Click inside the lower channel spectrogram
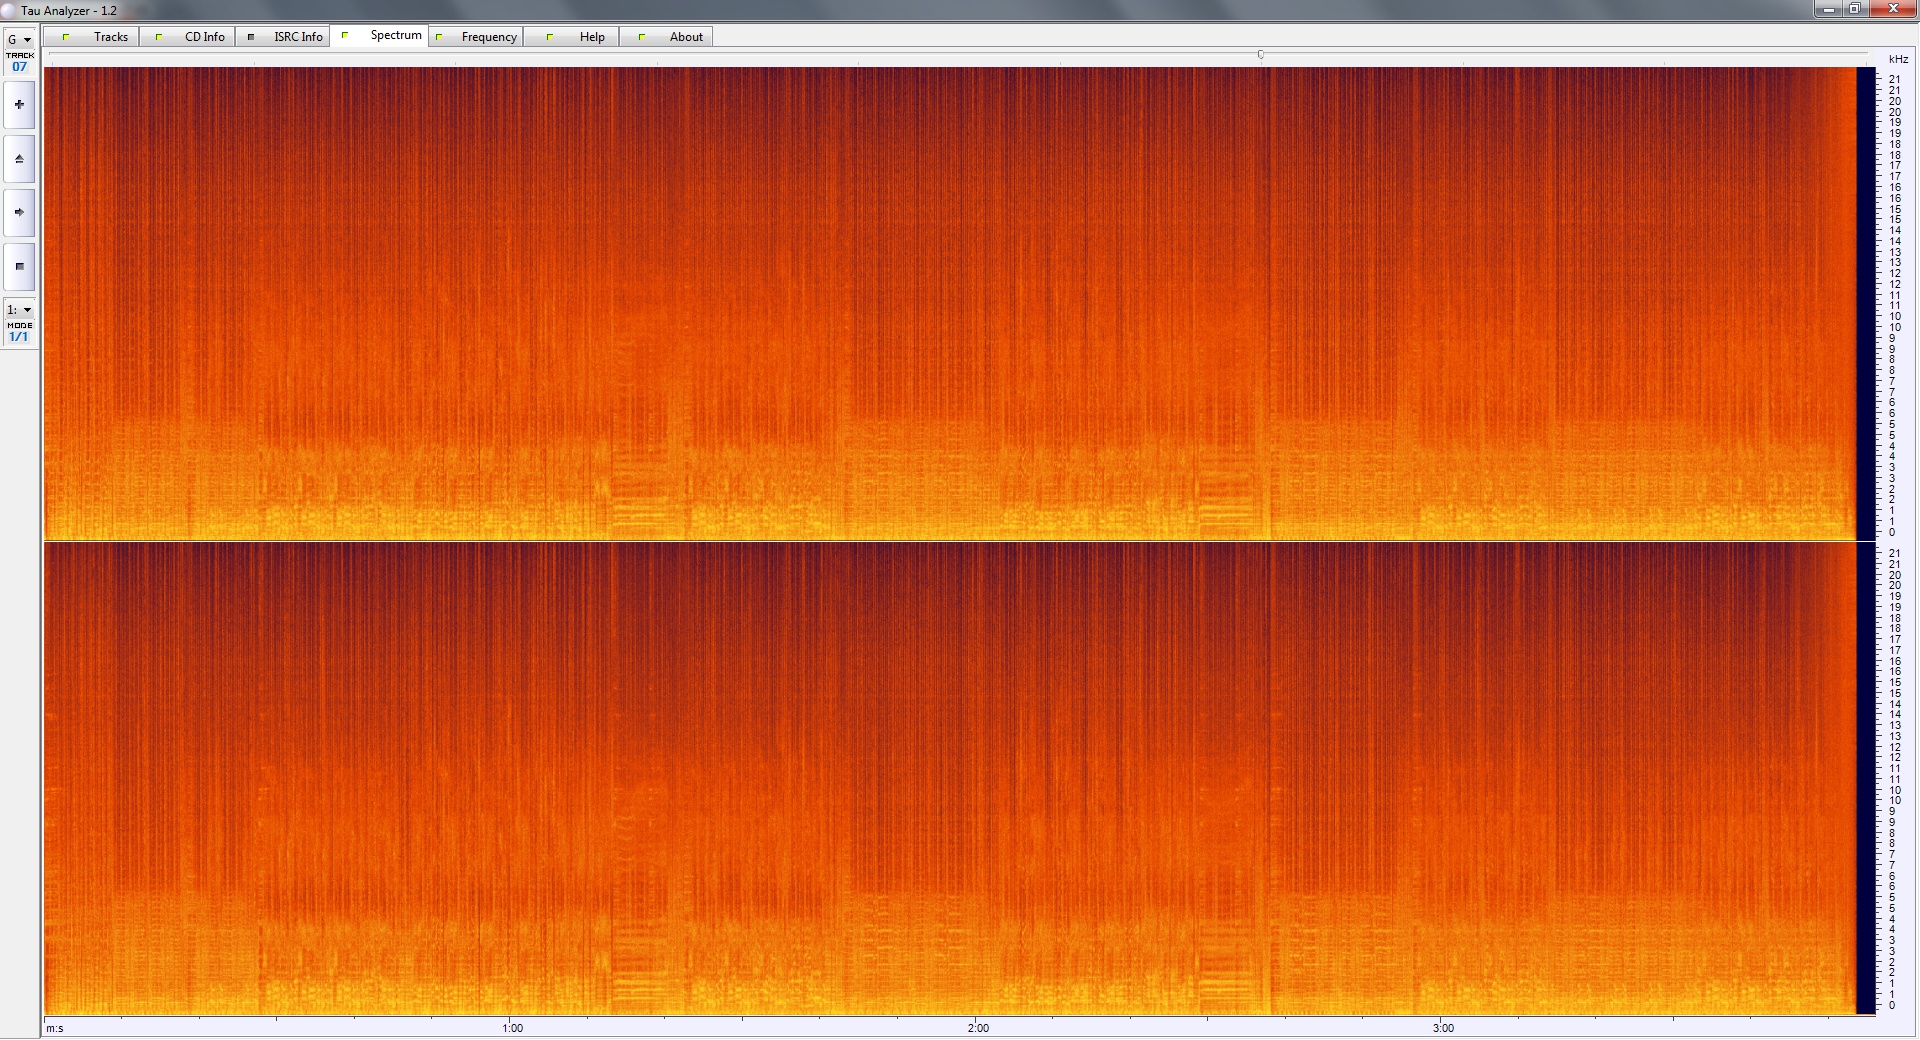The height and width of the screenshot is (1040, 1920). click(x=950, y=779)
